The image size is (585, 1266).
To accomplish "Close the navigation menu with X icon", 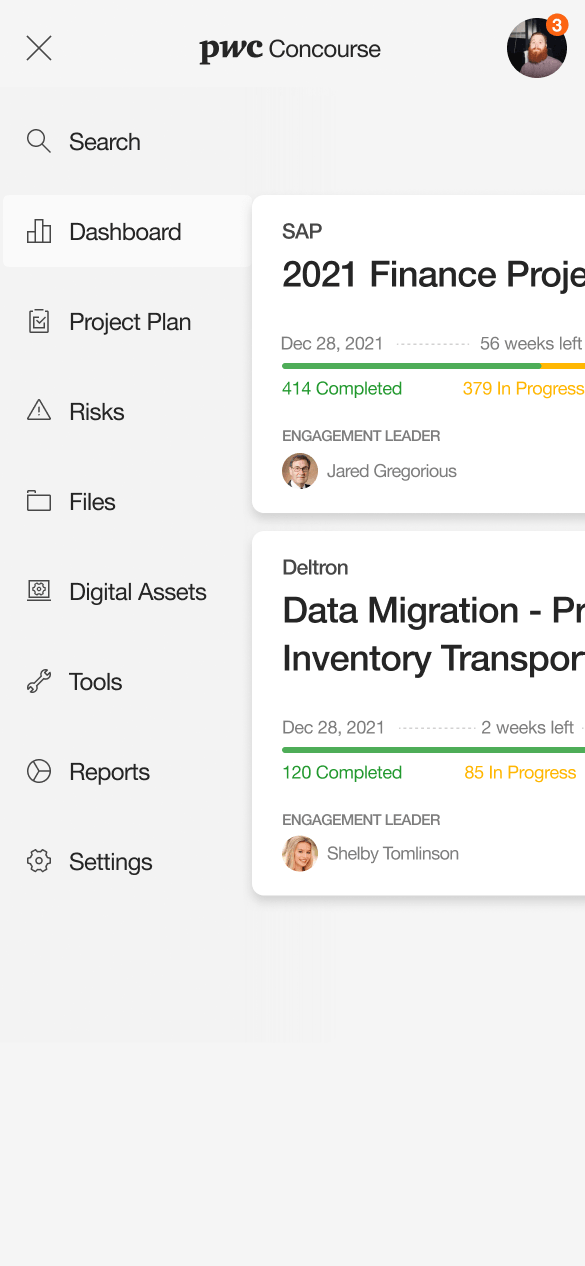I will tap(39, 48).
